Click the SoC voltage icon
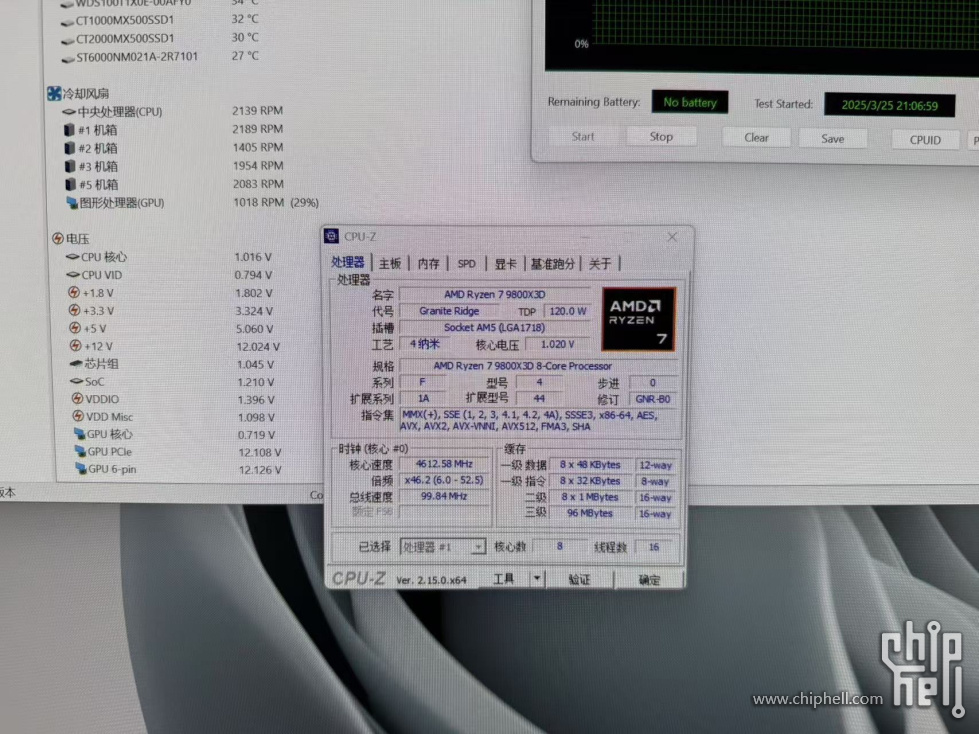 click(x=77, y=381)
